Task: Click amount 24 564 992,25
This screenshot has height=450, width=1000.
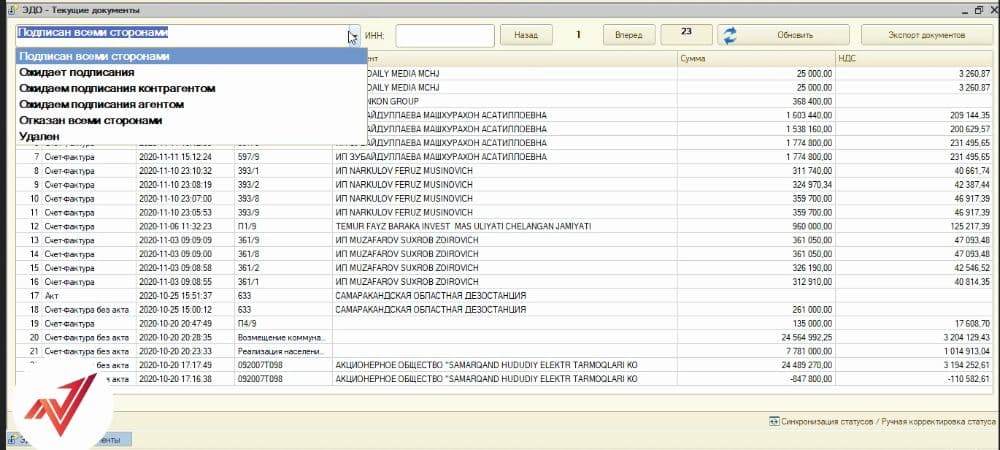Action: tap(756, 337)
